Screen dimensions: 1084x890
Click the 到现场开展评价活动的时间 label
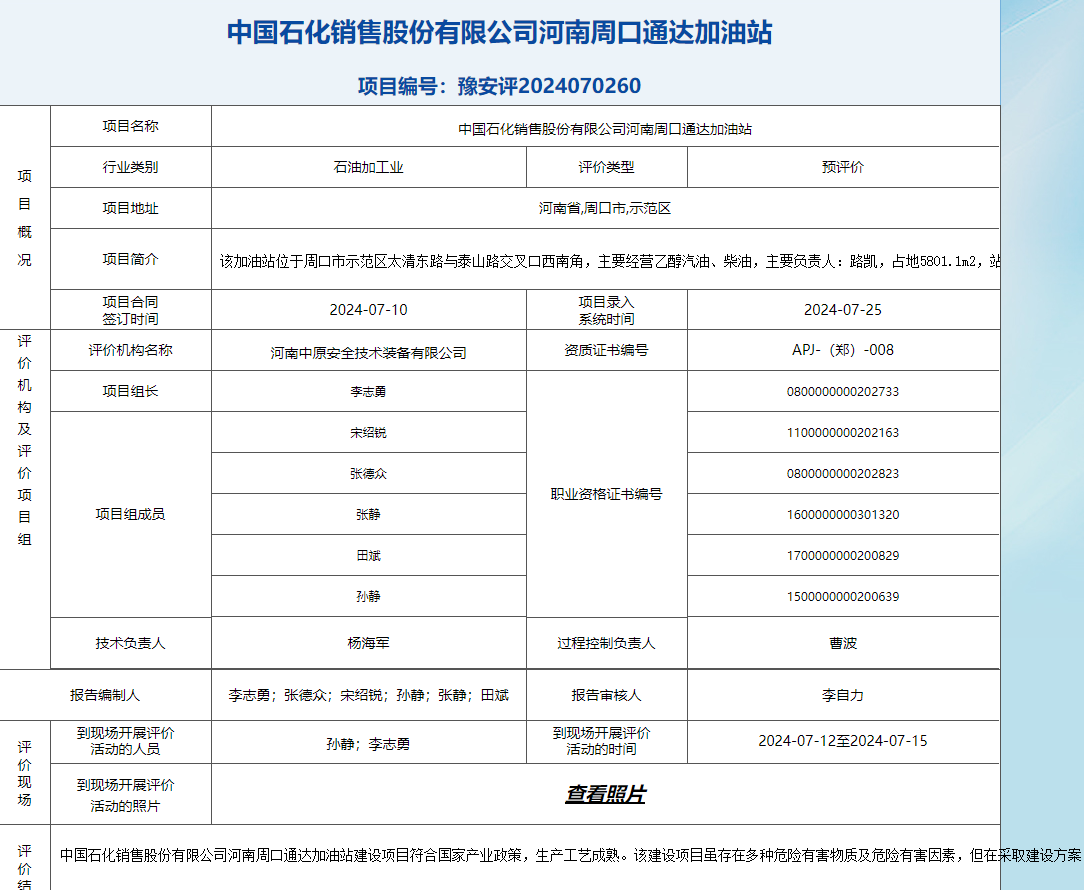[x=601, y=741]
